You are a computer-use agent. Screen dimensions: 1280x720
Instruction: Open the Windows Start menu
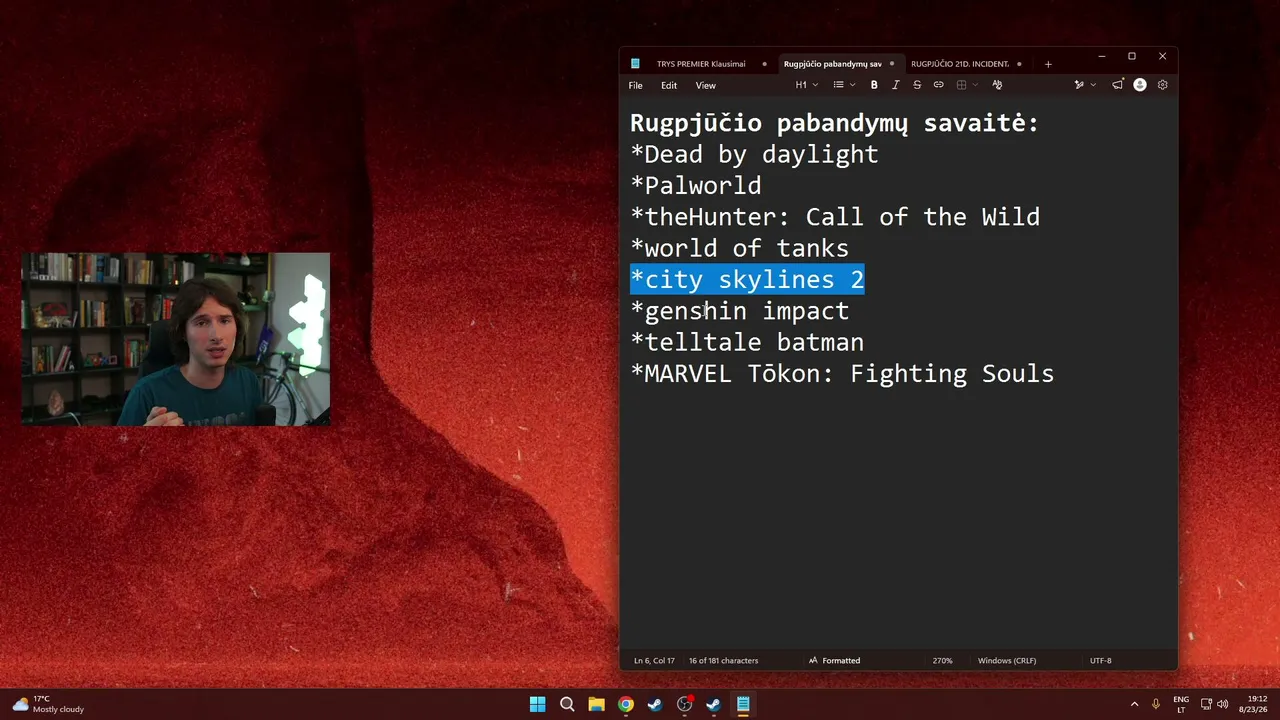pos(537,704)
